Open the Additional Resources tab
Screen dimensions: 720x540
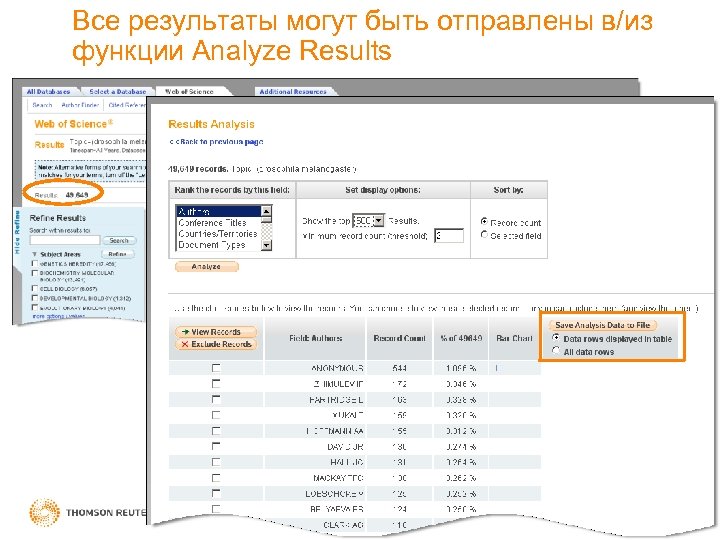tap(293, 91)
